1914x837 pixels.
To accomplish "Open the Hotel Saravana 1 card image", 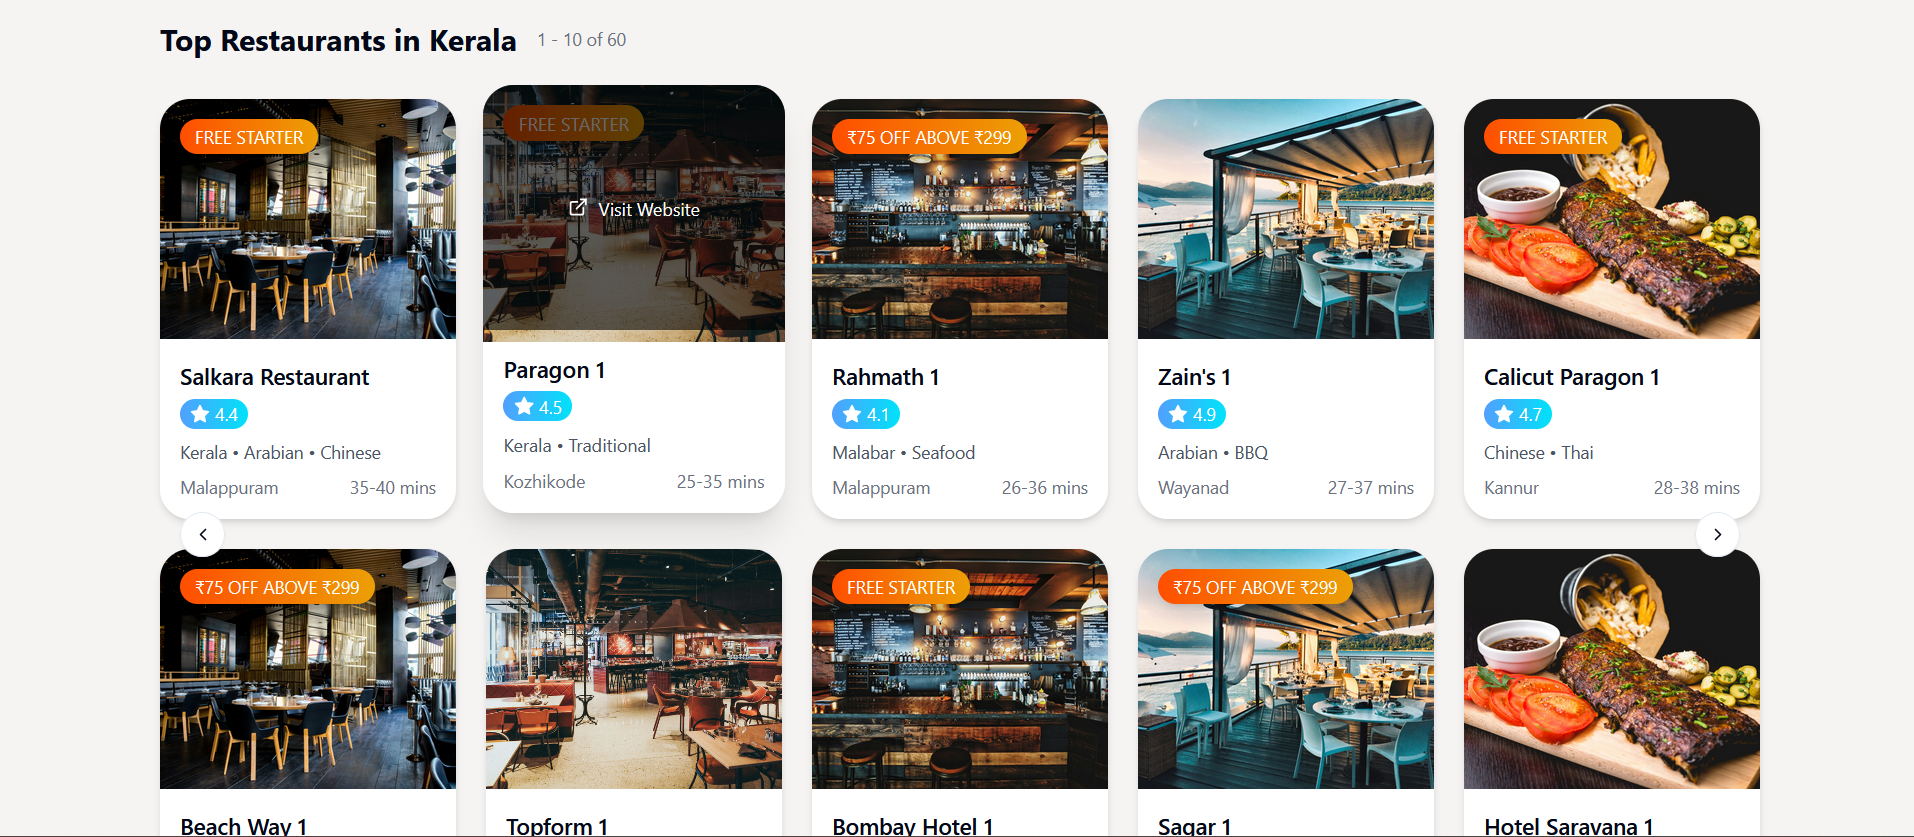I will pyautogui.click(x=1612, y=669).
